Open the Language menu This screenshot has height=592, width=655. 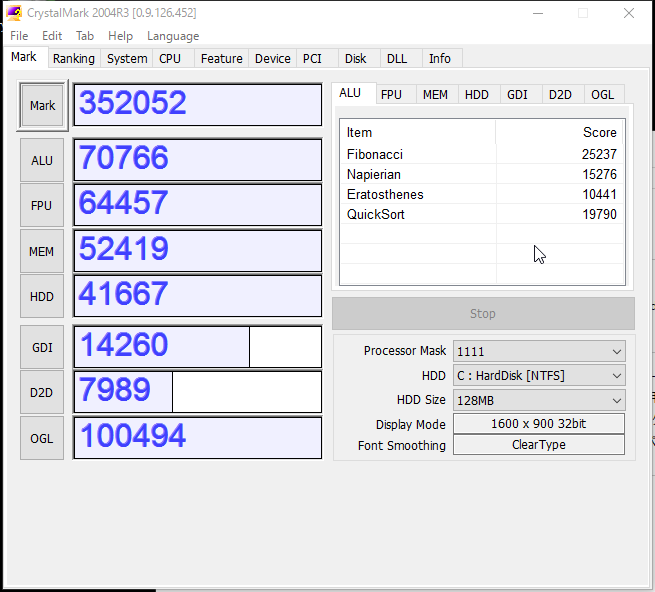click(x=173, y=36)
